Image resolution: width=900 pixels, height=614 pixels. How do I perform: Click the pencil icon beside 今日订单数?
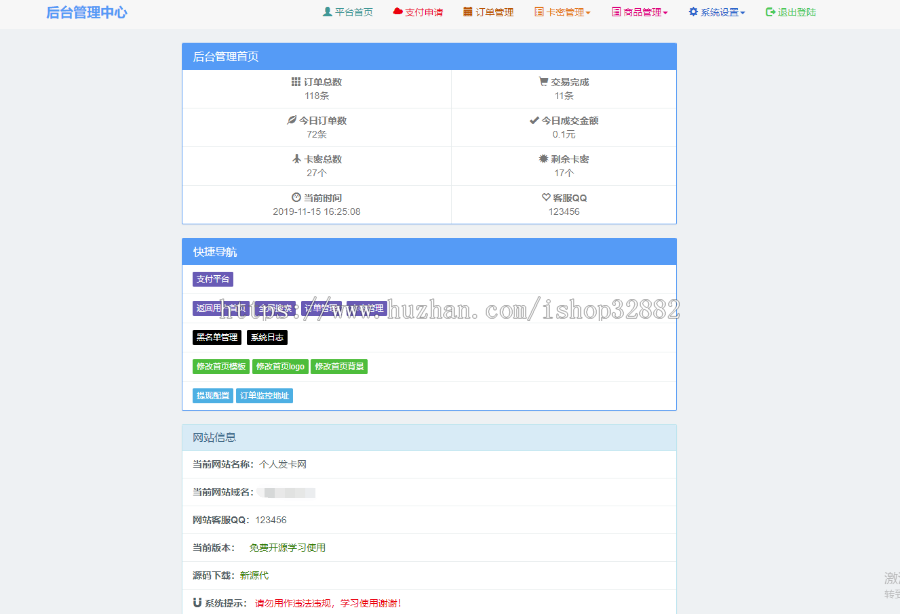point(290,119)
